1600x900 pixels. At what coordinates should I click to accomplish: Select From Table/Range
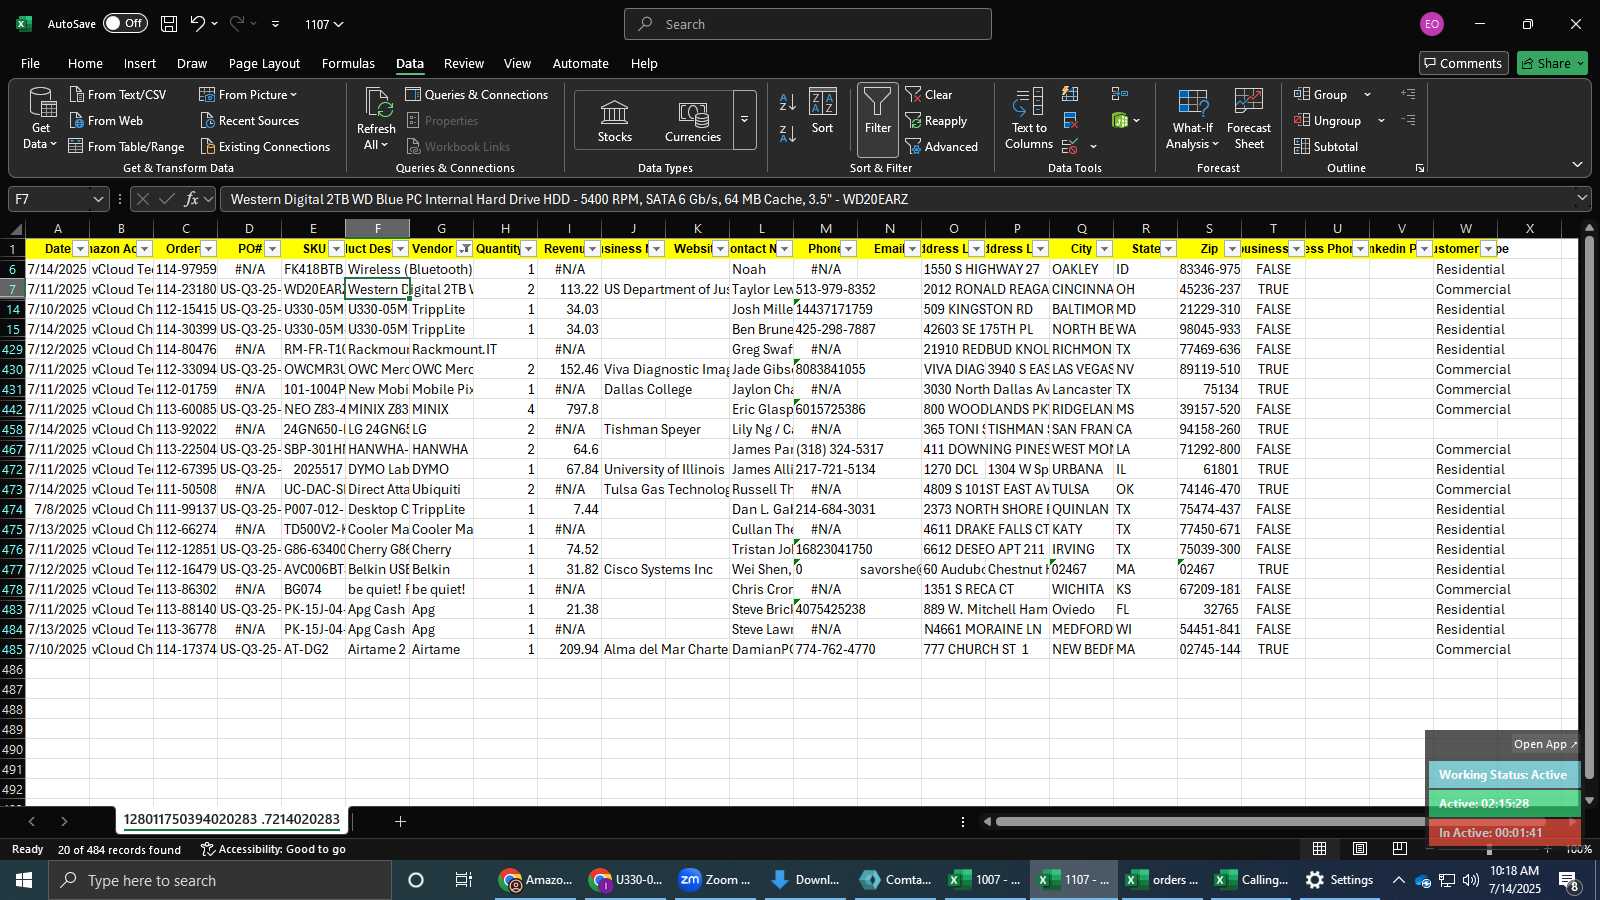tap(126, 146)
